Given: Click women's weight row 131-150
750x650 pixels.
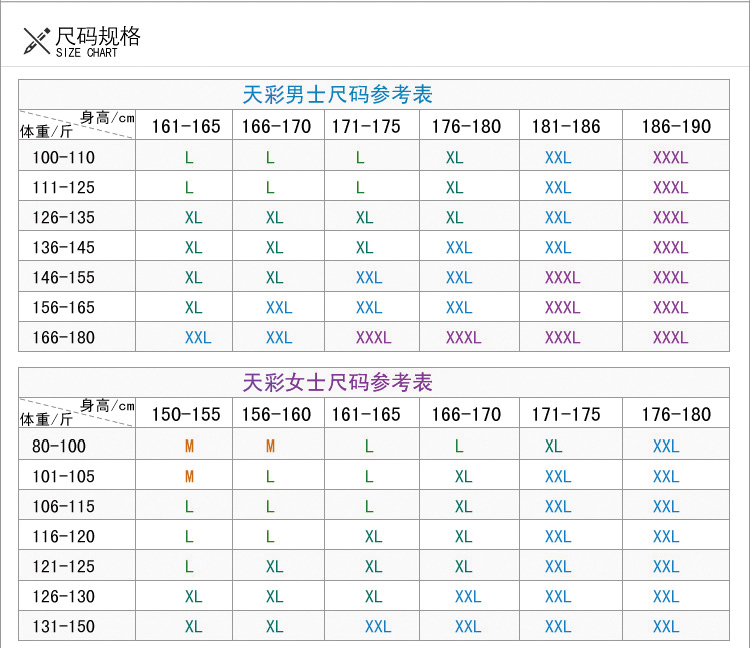Looking at the screenshot, I should (x=64, y=627).
